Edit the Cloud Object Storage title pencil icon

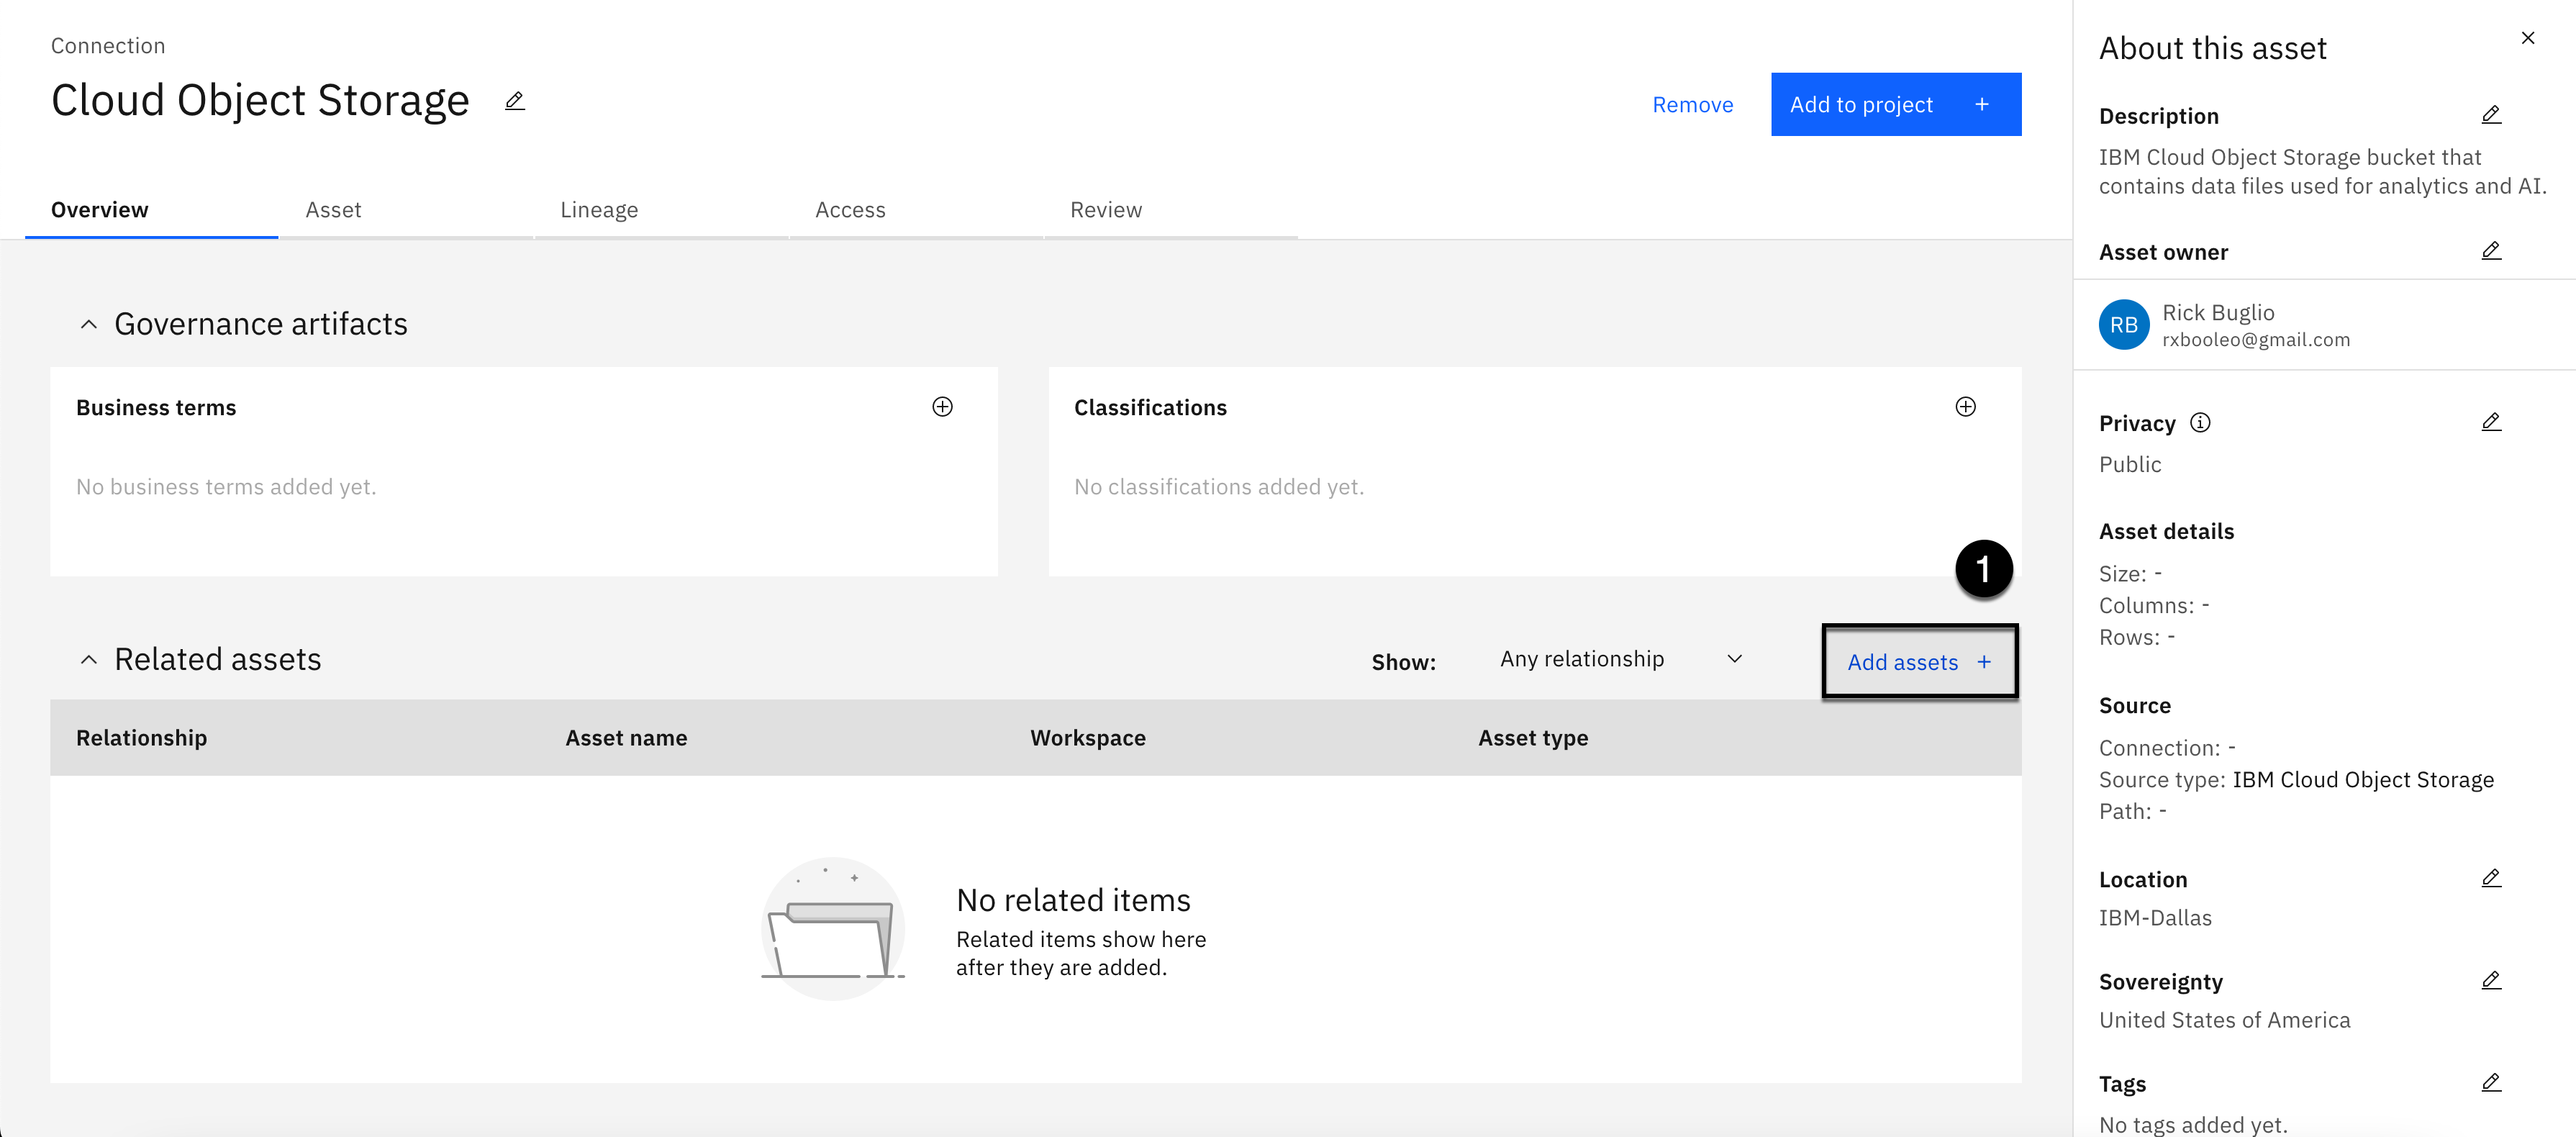(x=515, y=101)
